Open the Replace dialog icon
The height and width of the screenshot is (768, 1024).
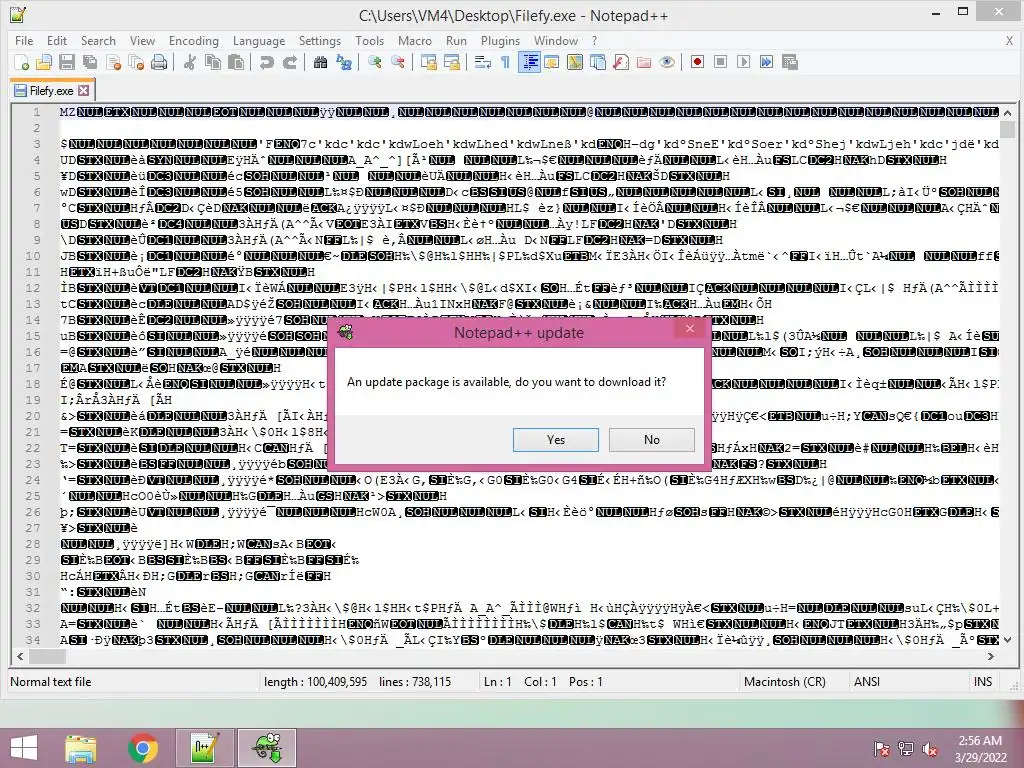pos(344,62)
